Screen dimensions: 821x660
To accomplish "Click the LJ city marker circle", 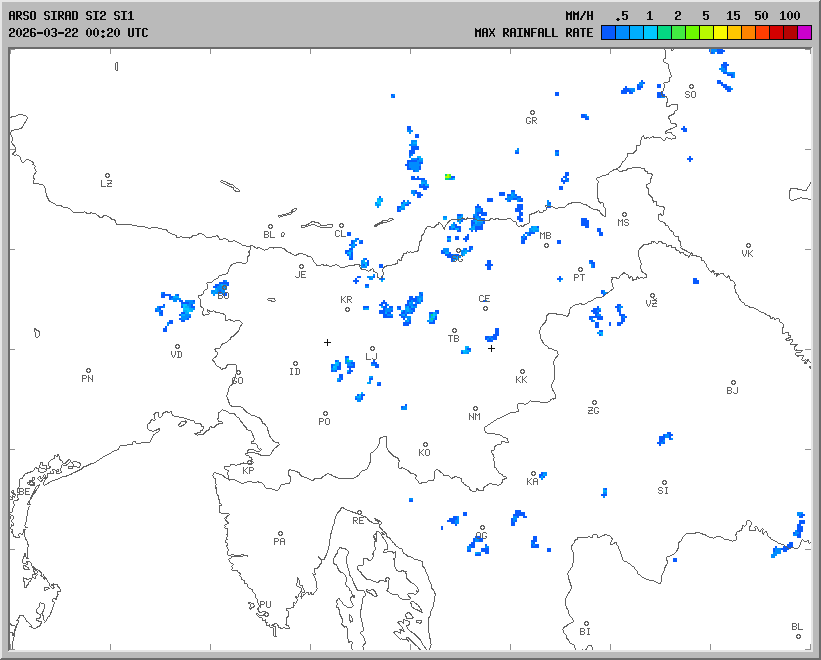I will pos(372,349).
